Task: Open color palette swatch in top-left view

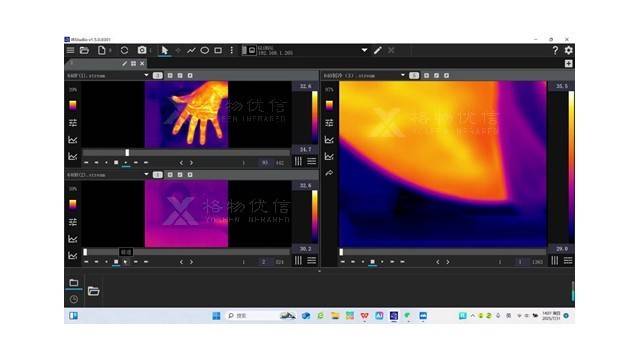Action: point(73,105)
